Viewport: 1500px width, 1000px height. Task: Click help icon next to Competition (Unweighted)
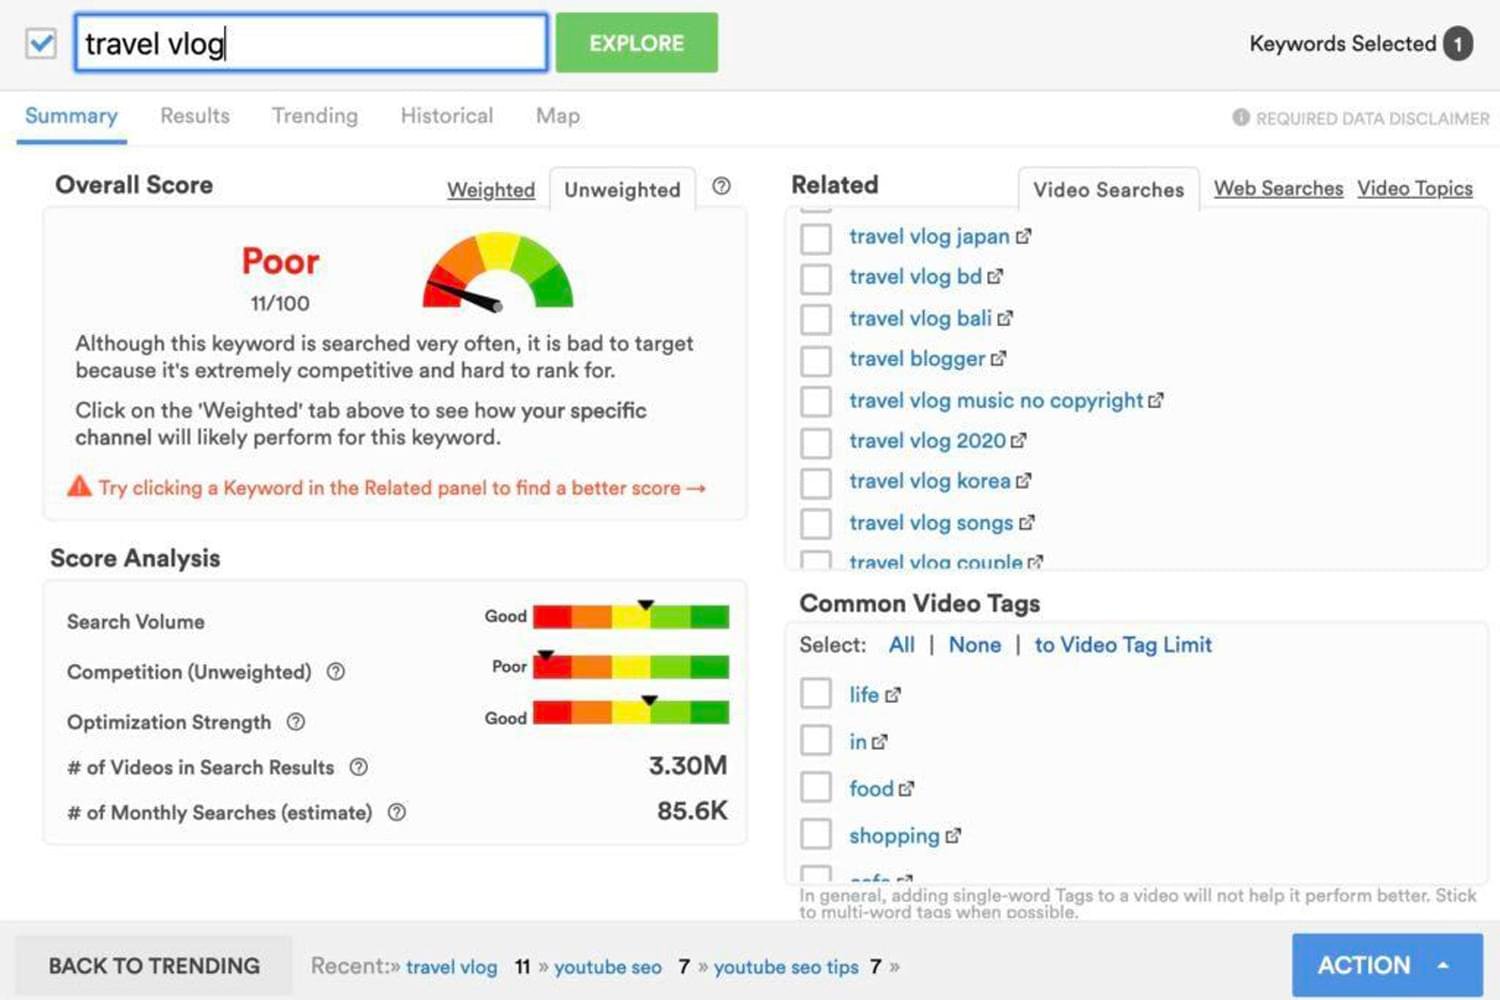tap(336, 672)
